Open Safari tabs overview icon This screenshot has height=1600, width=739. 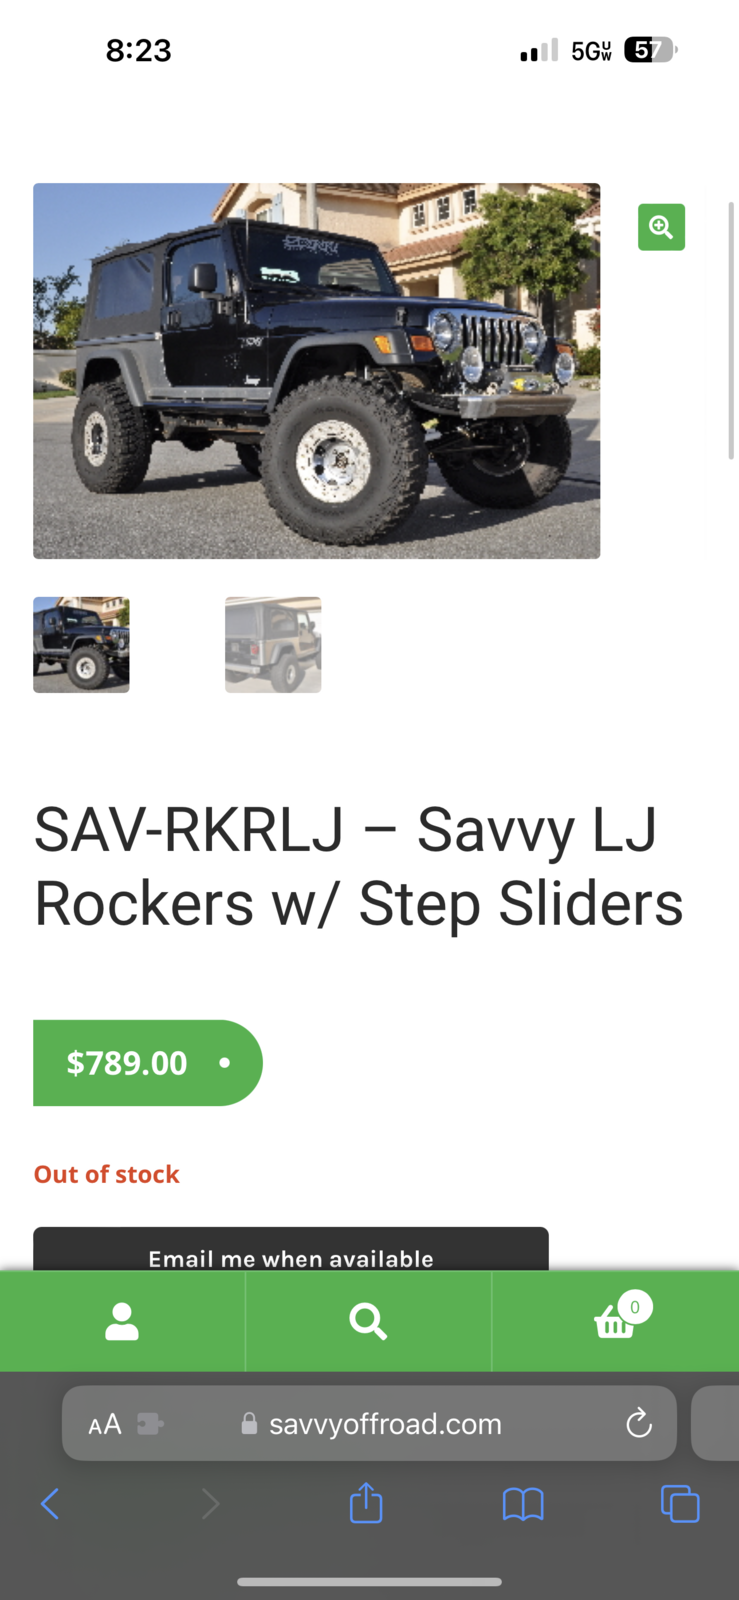coord(680,1503)
